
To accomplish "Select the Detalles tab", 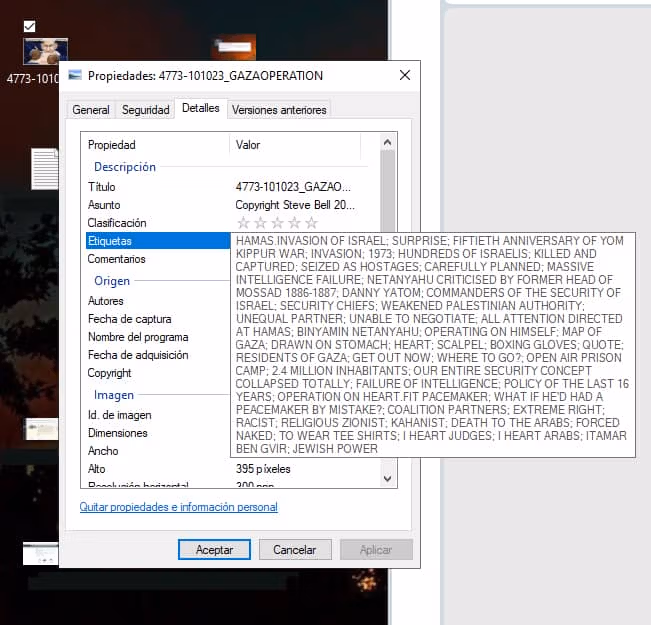I will [201, 108].
